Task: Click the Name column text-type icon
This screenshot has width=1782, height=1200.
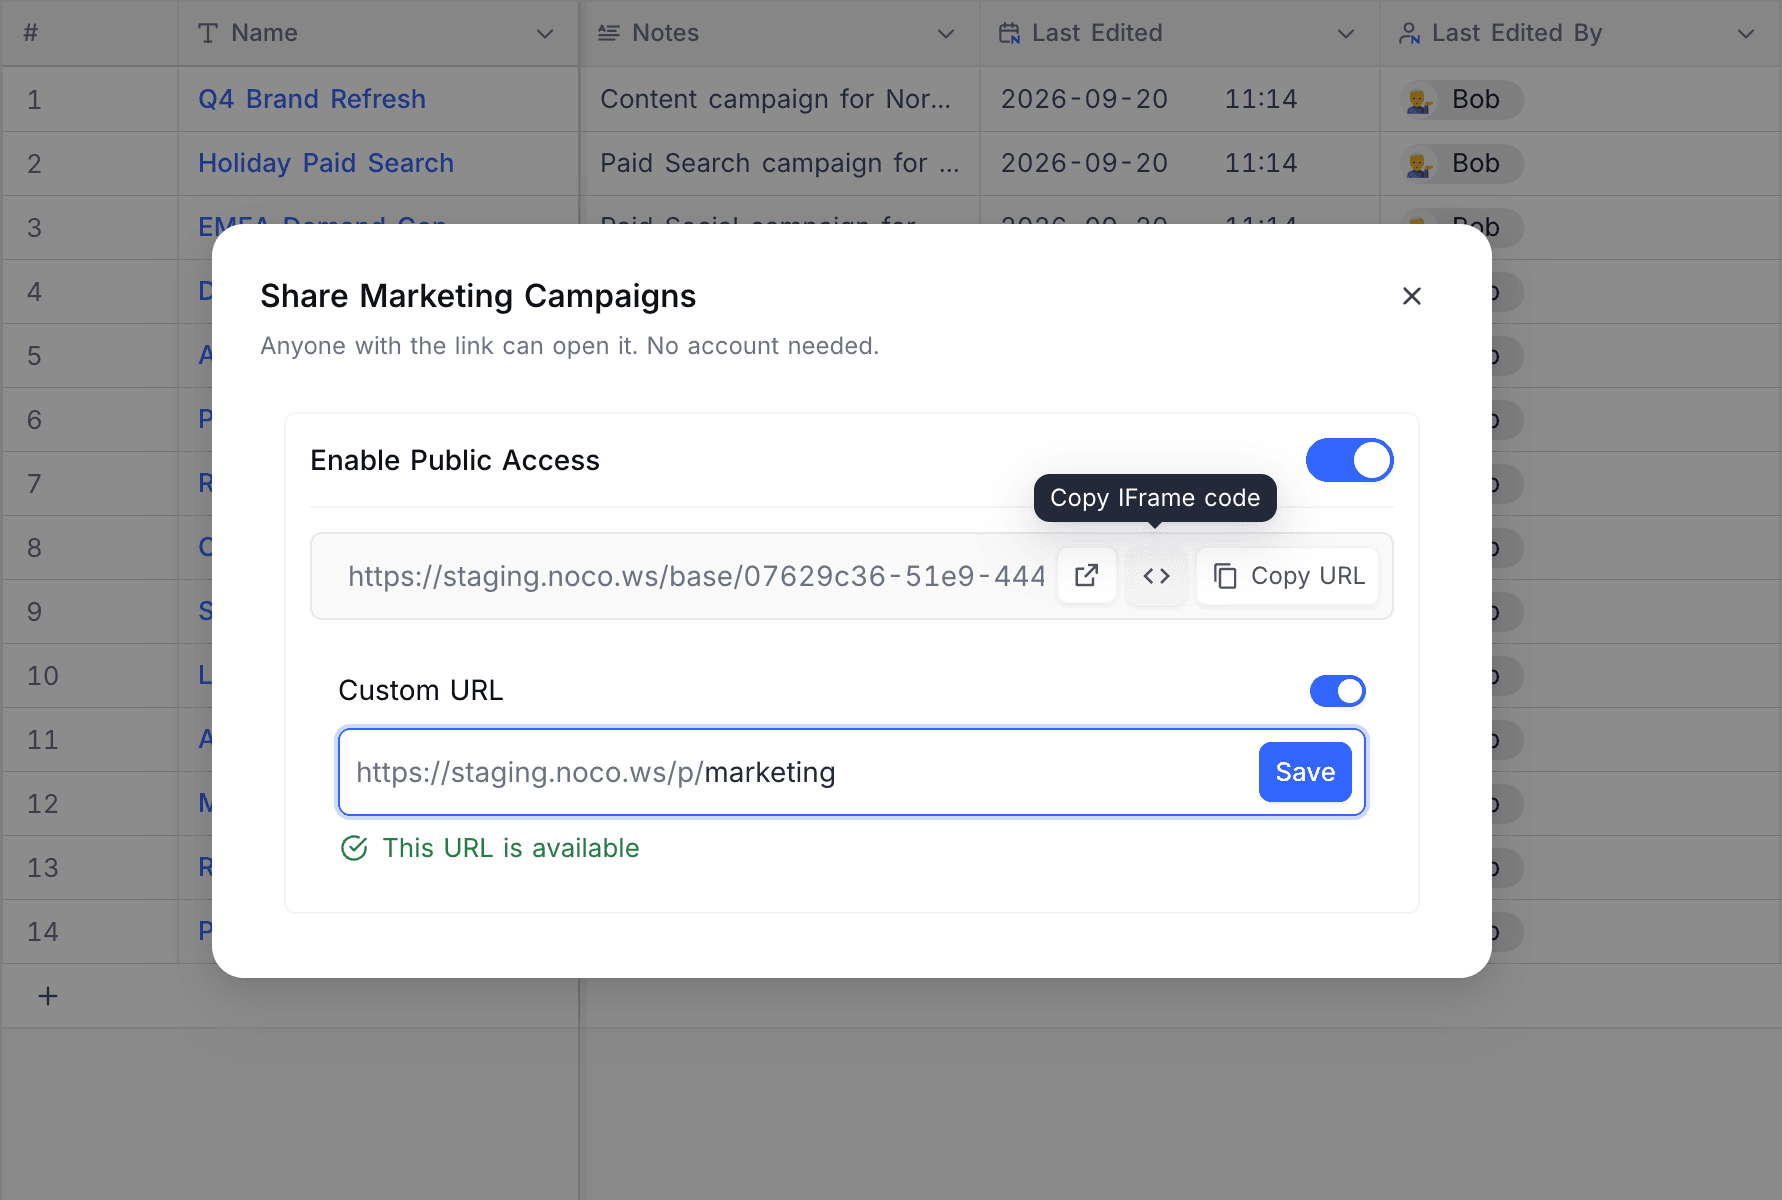Action: (208, 34)
